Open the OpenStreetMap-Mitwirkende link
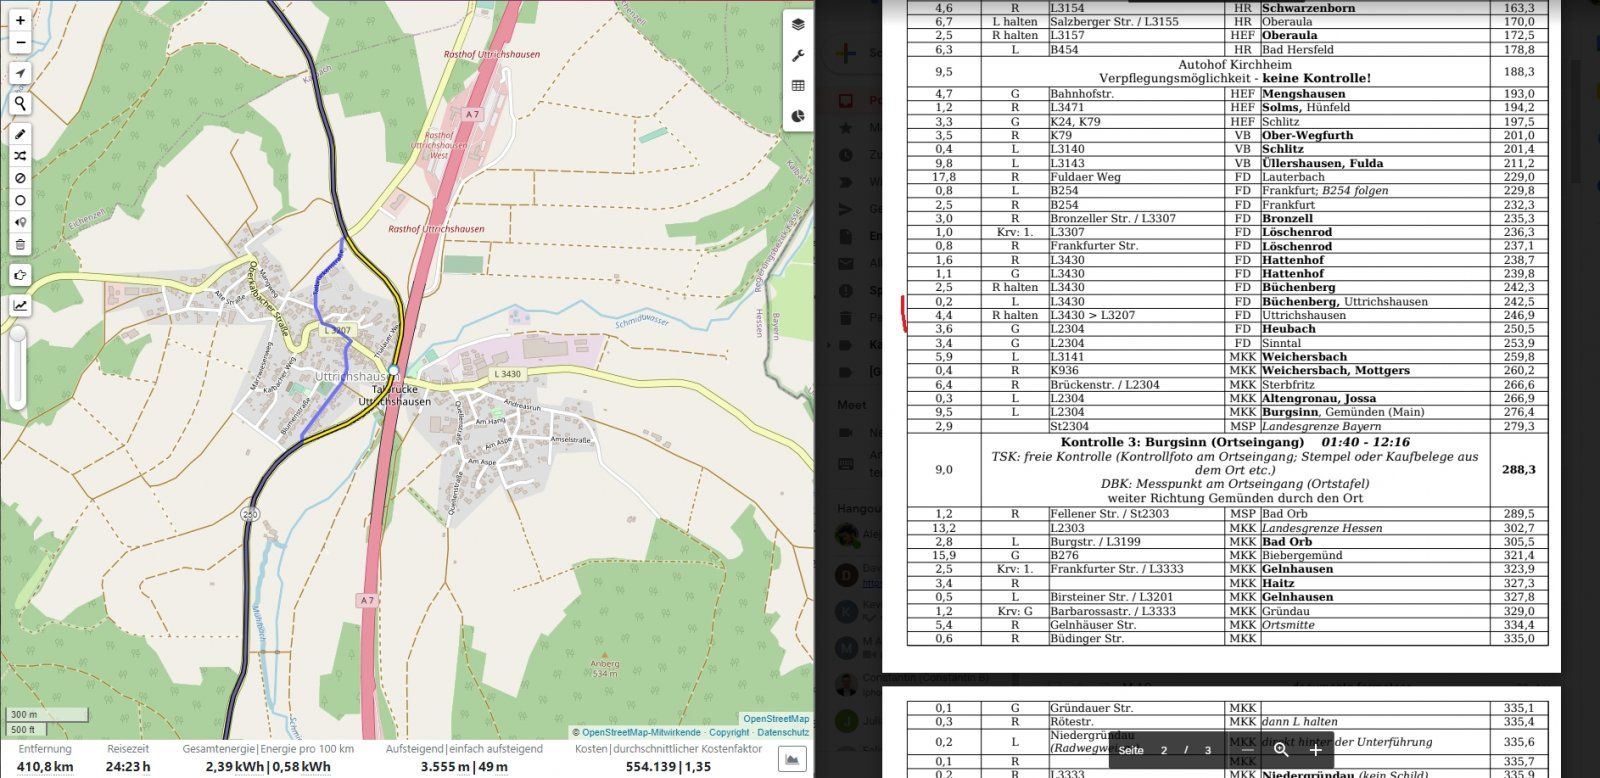 (x=641, y=733)
